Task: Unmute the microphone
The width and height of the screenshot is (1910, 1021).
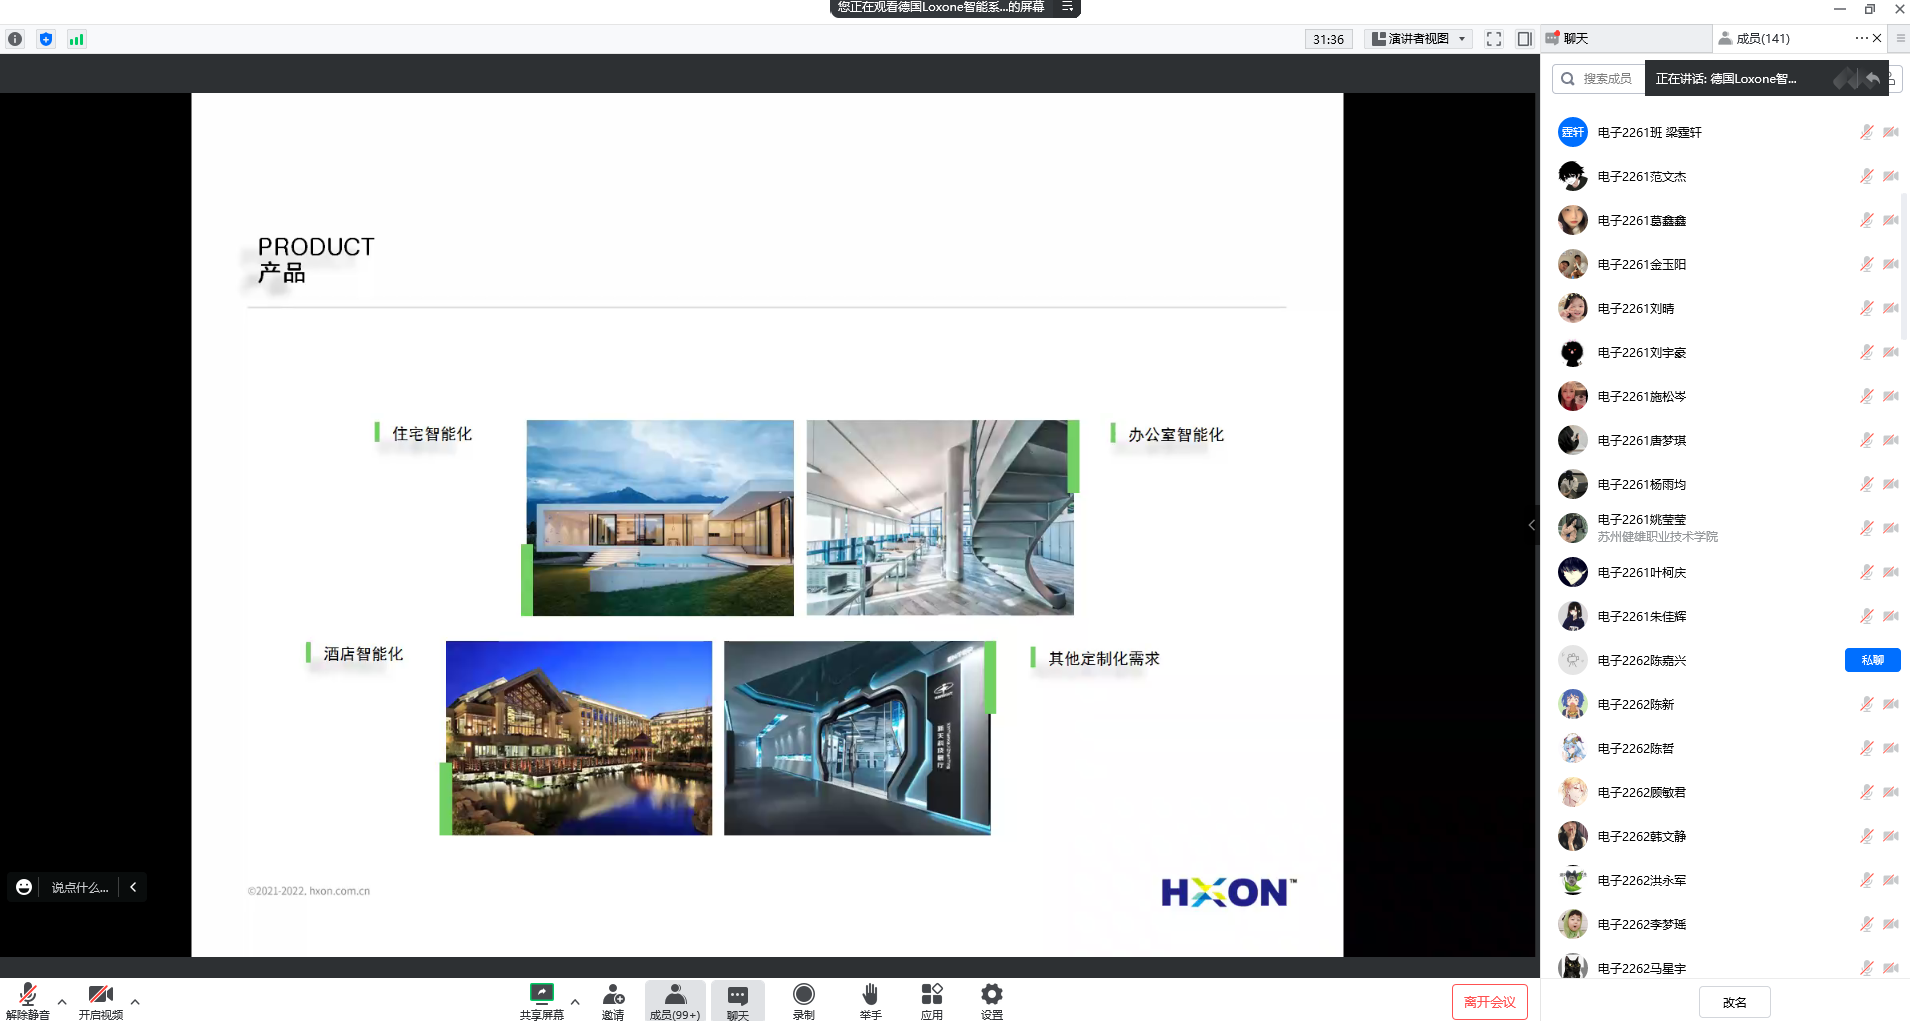Action: point(28,999)
